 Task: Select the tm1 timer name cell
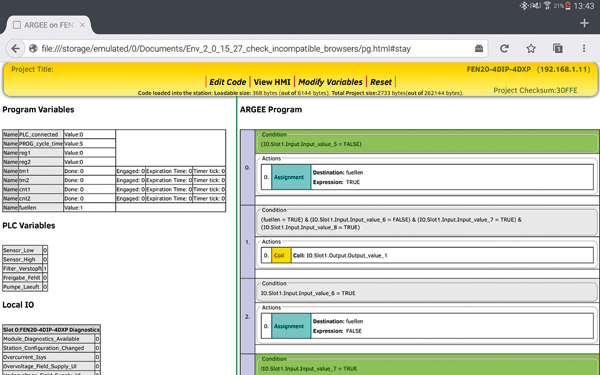click(x=41, y=171)
